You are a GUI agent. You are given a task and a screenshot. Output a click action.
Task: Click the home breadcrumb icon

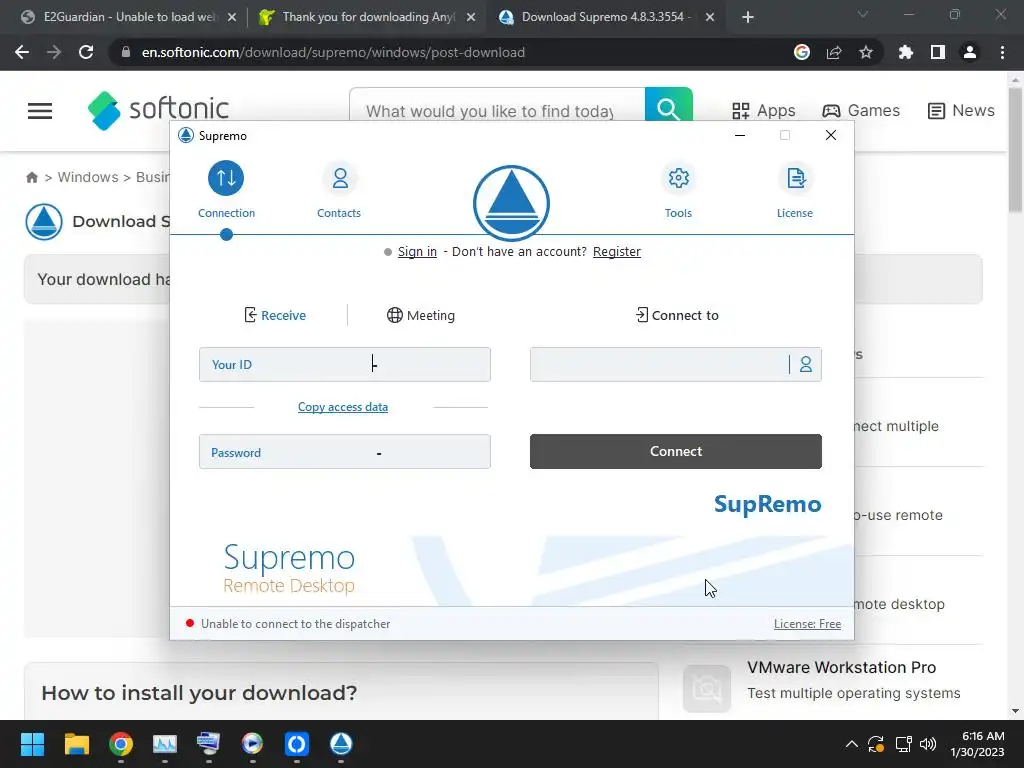point(31,178)
